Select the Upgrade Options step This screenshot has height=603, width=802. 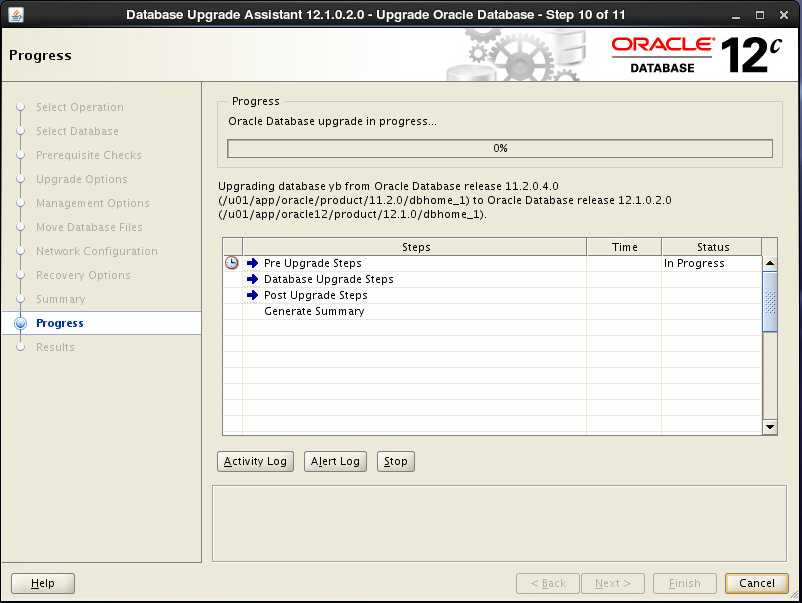tap(81, 179)
